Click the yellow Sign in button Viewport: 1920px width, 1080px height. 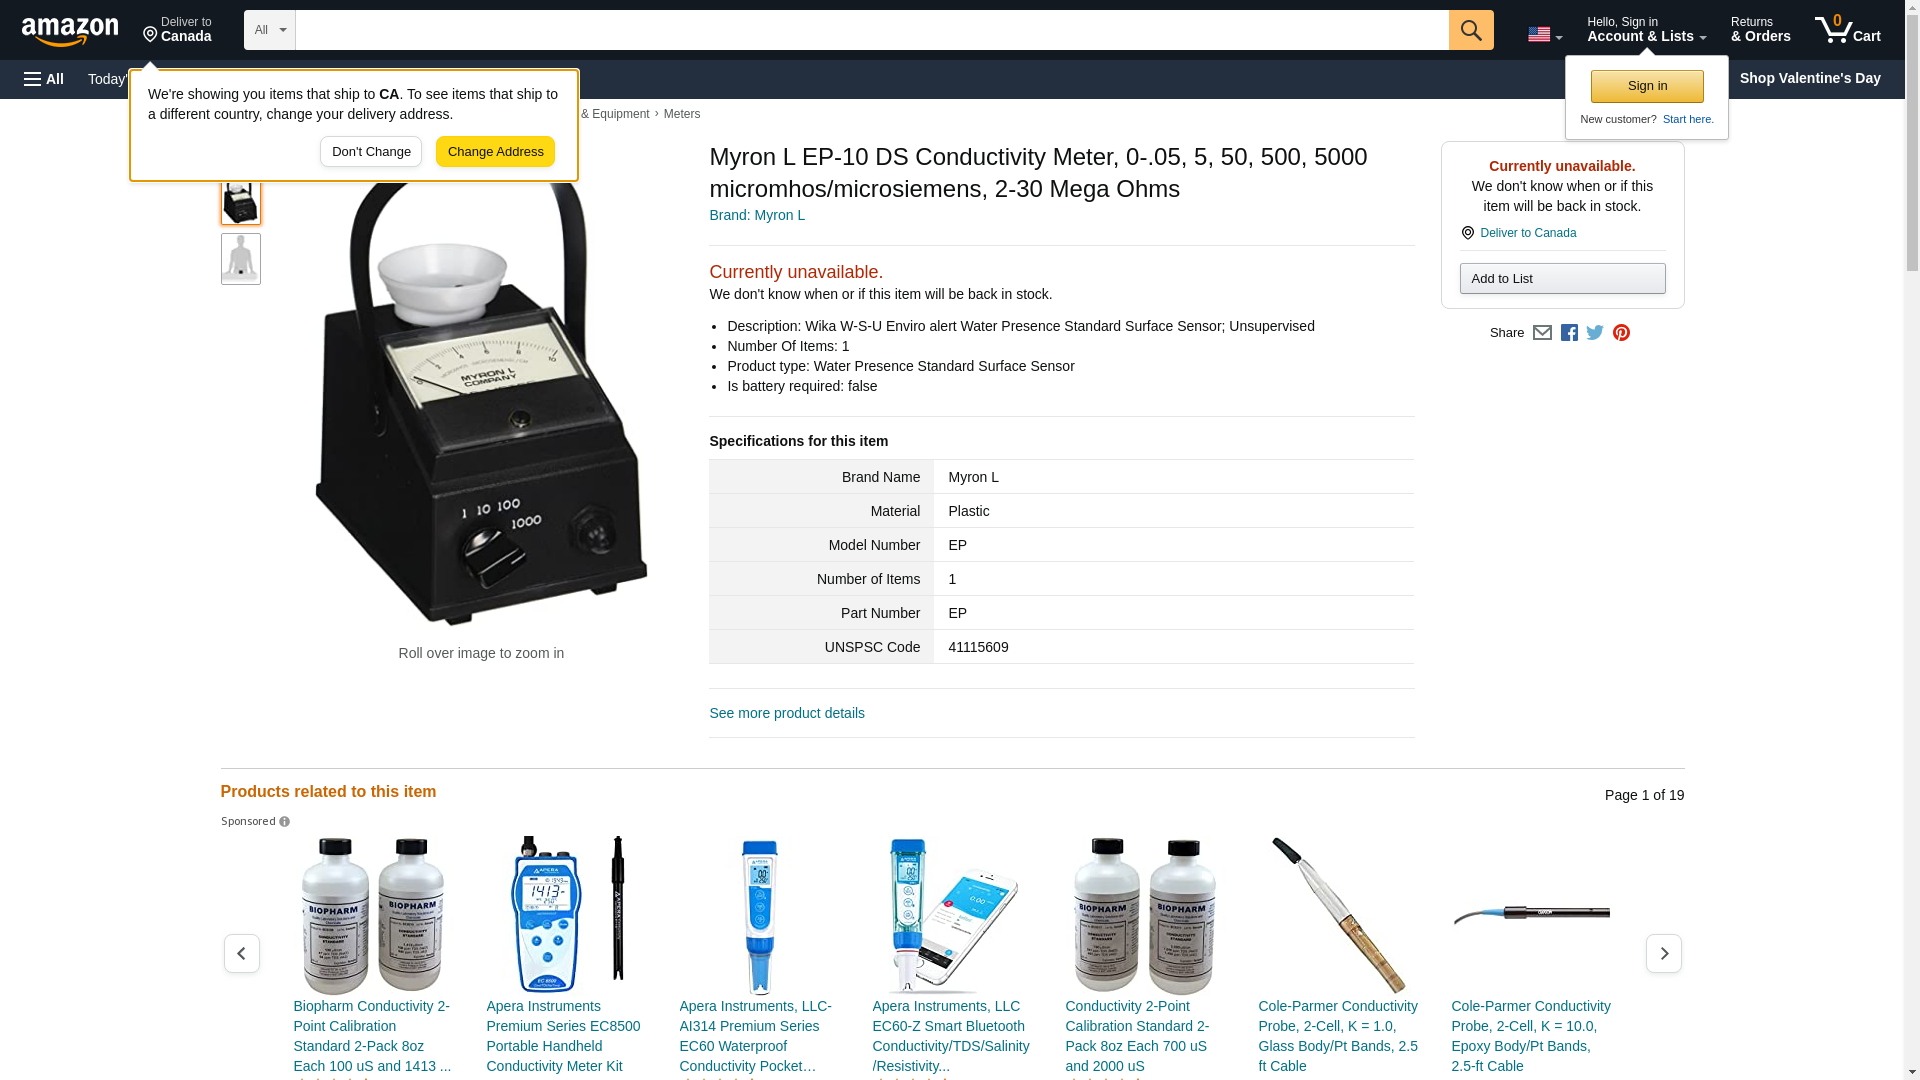pos(1647,86)
